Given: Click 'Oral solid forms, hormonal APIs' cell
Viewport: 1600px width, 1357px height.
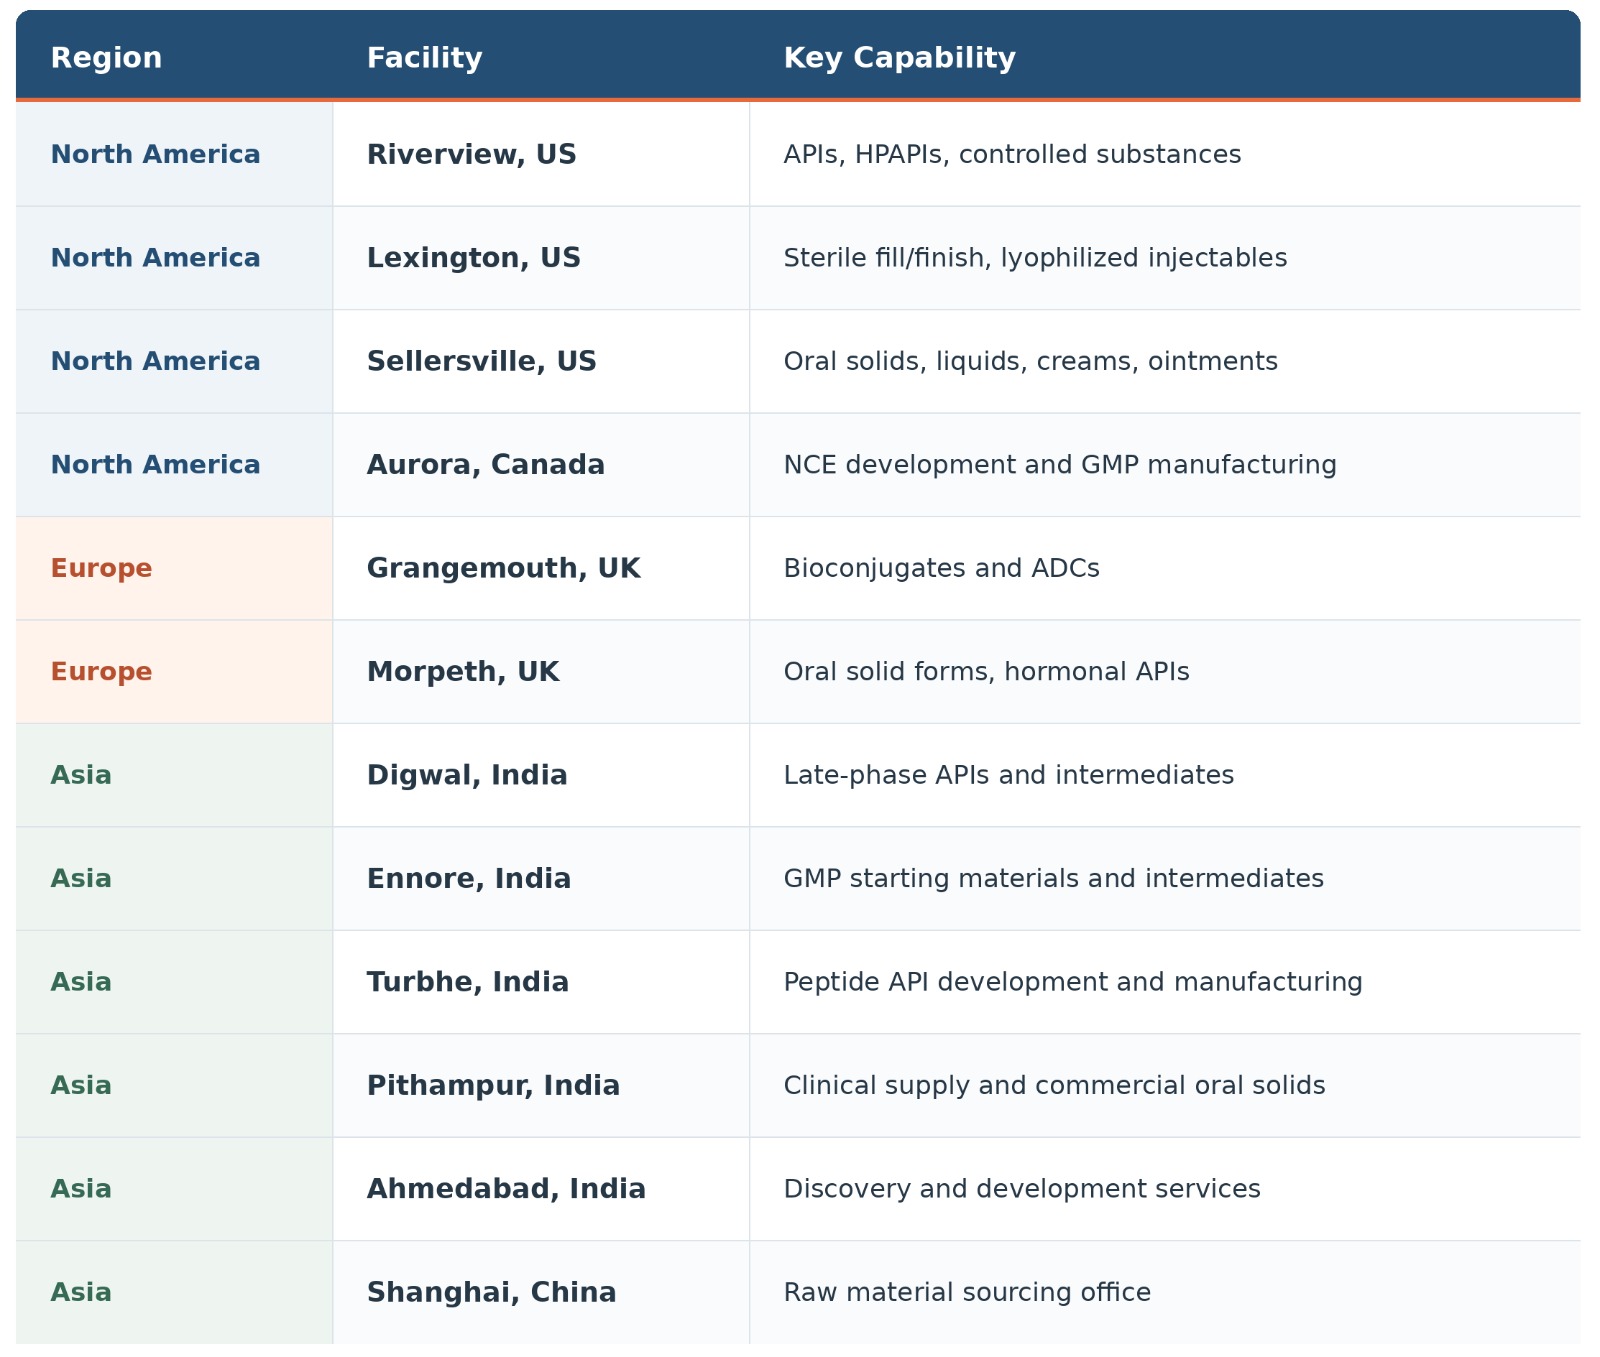Looking at the screenshot, I should click(1165, 672).
